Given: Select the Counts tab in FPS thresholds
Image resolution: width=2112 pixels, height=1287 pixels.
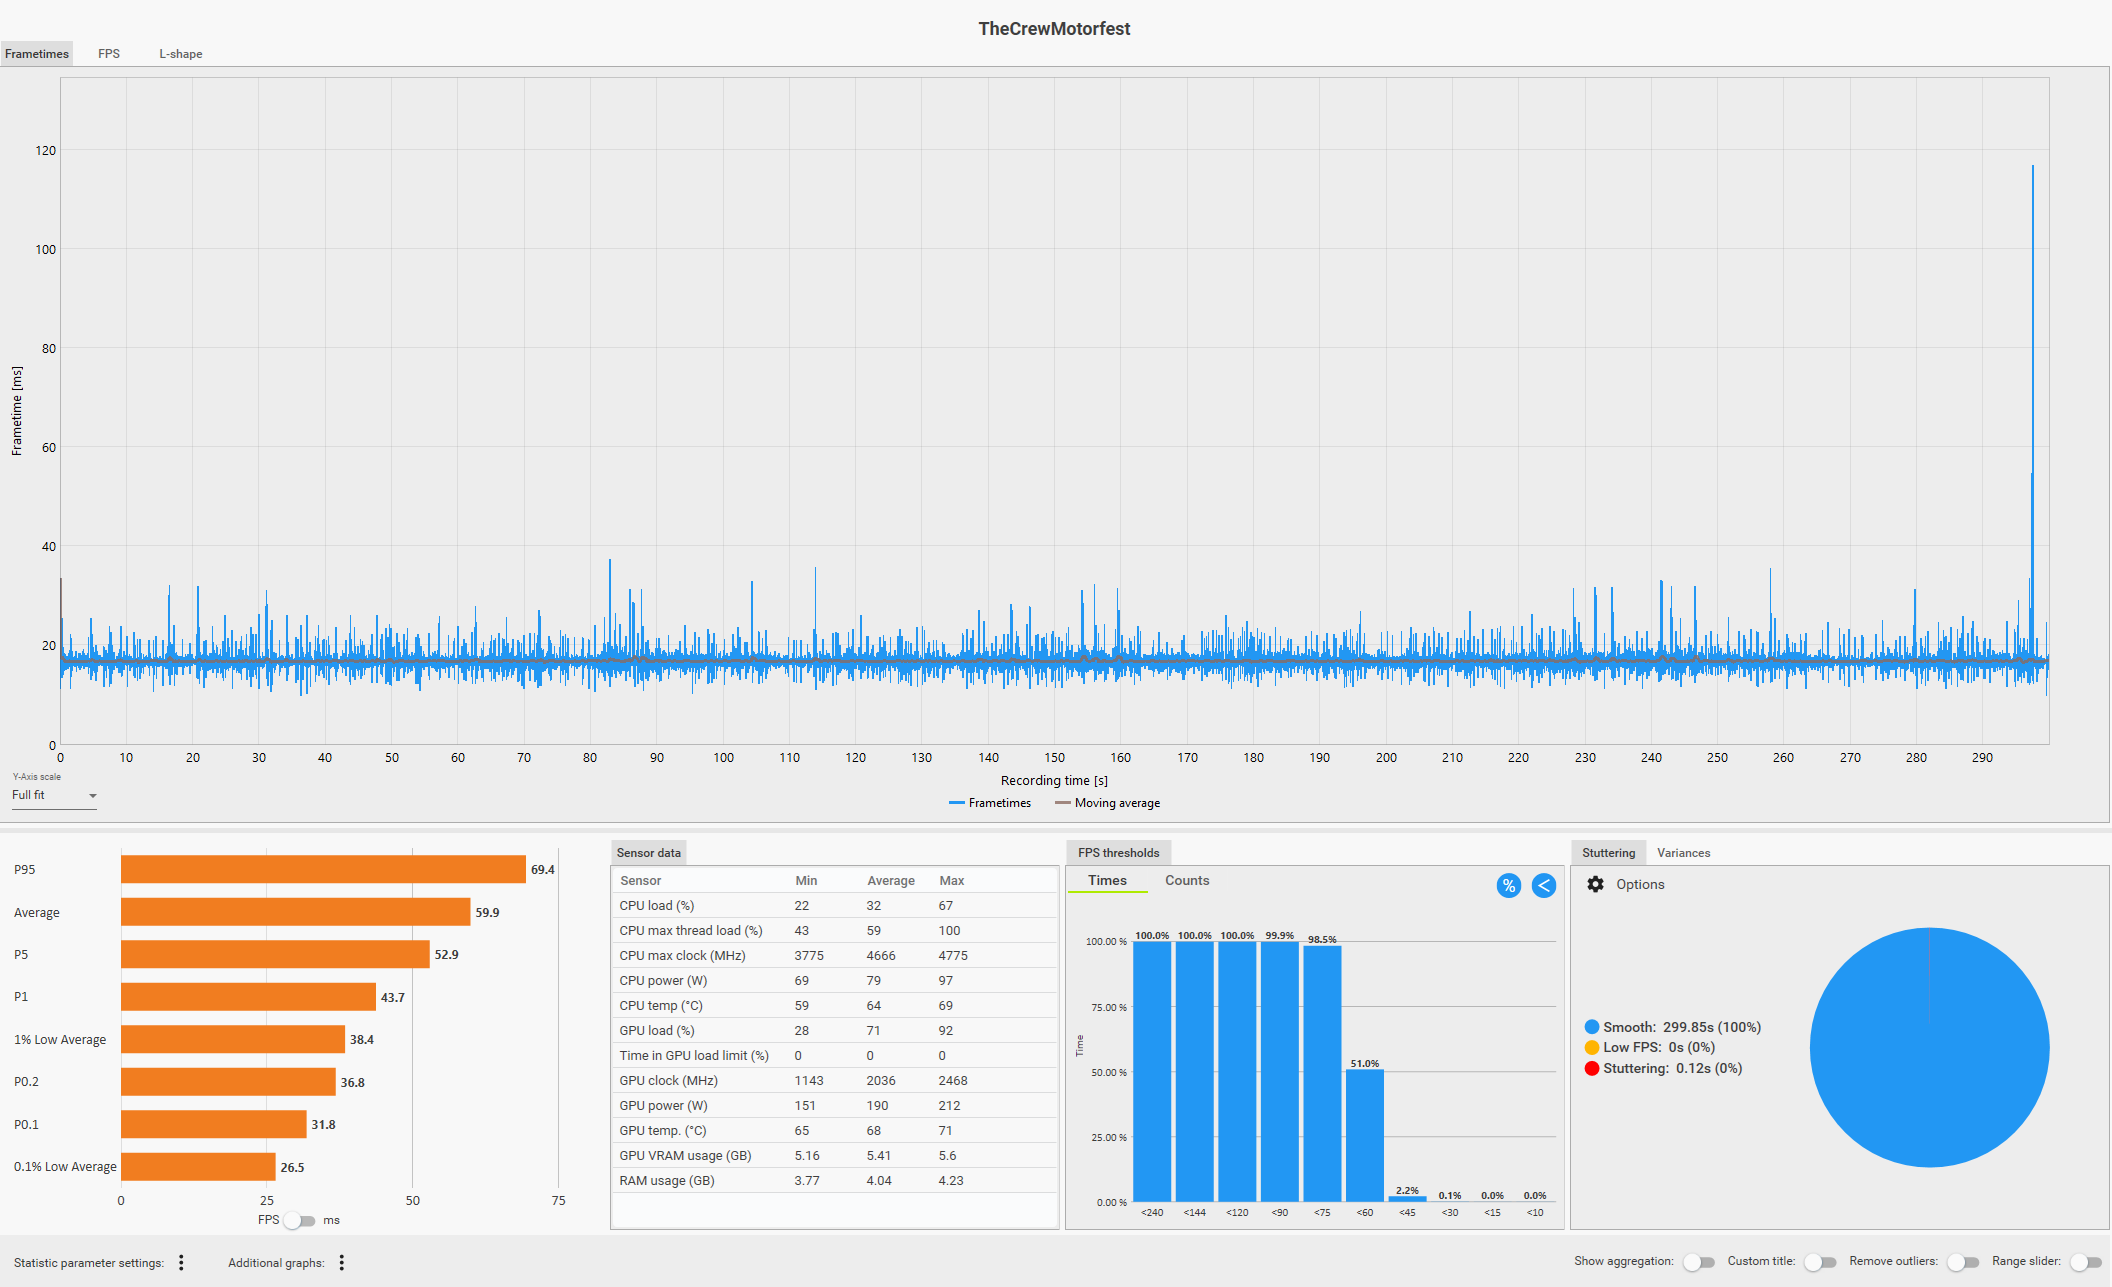Looking at the screenshot, I should [1186, 880].
